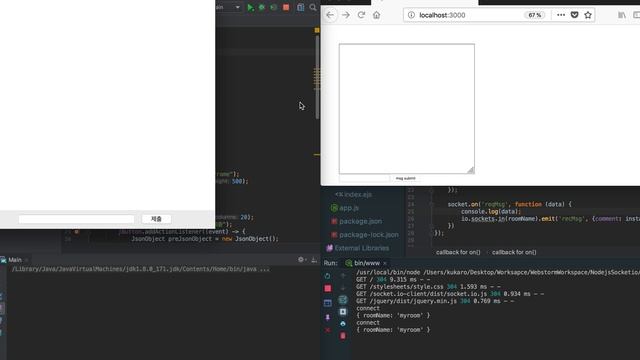The image size is (640, 360).
Task: Click the site information icon in address bar
Action: tap(411, 15)
